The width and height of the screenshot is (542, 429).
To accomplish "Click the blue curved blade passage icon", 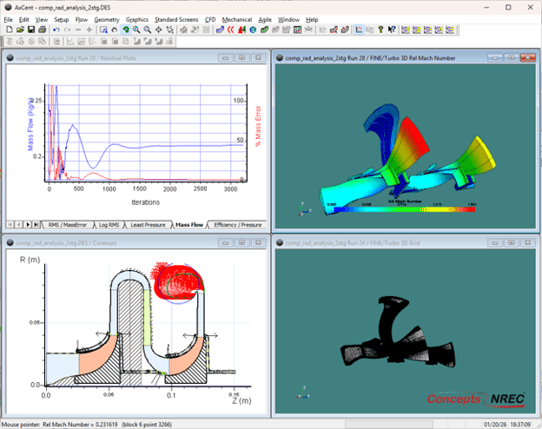I will tap(220, 30).
